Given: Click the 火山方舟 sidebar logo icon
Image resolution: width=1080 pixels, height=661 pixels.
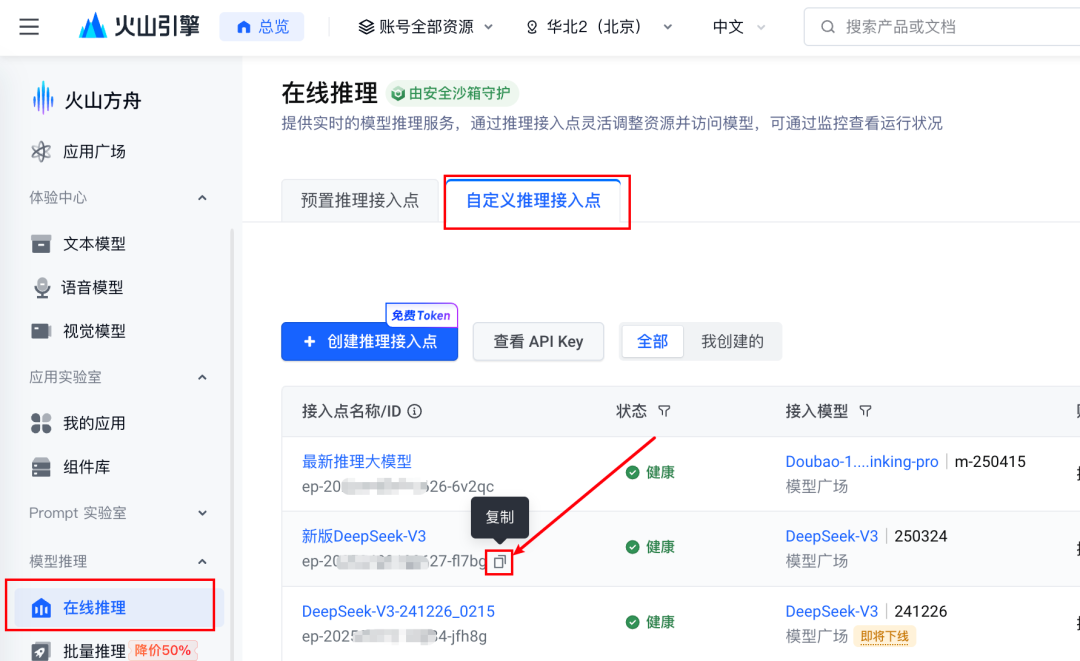Looking at the screenshot, I should point(43,98).
